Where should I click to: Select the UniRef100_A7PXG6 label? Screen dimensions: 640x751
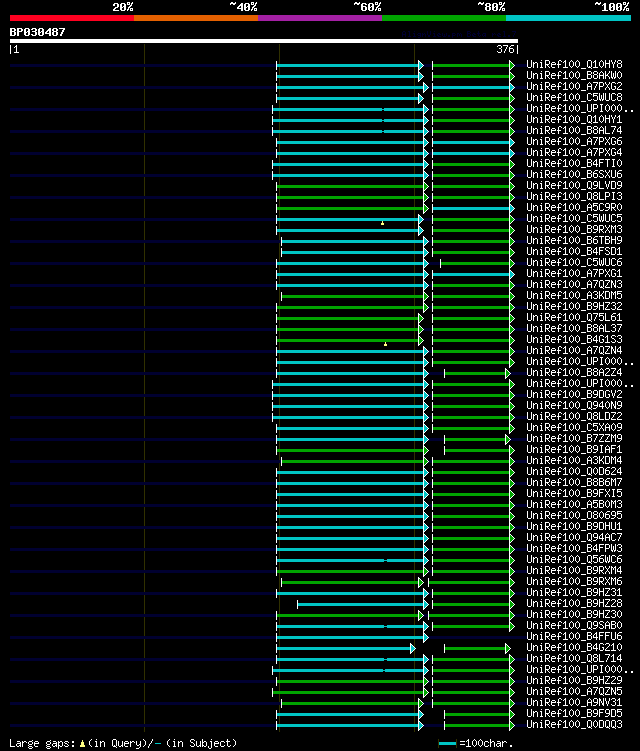pyautogui.click(x=574, y=141)
